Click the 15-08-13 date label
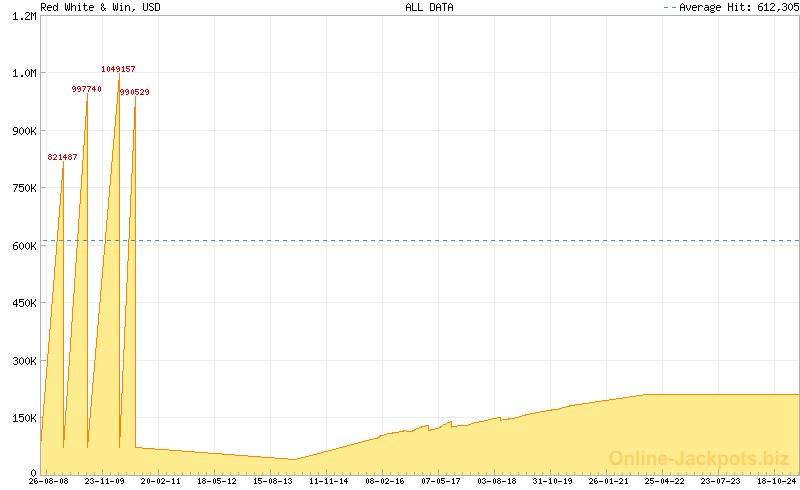The height and width of the screenshot is (490, 800). click(273, 481)
